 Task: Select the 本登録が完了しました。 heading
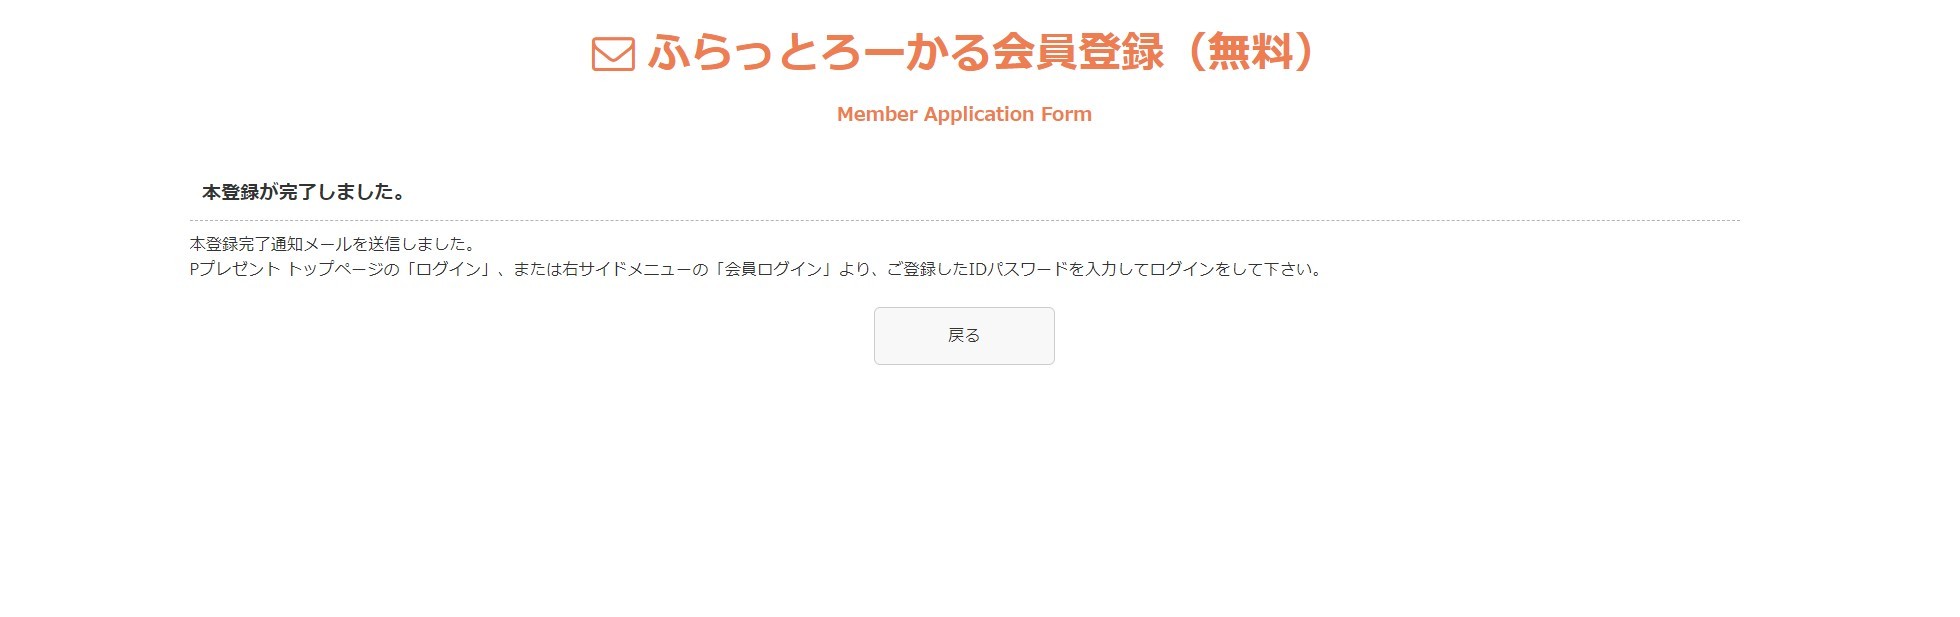coord(304,192)
